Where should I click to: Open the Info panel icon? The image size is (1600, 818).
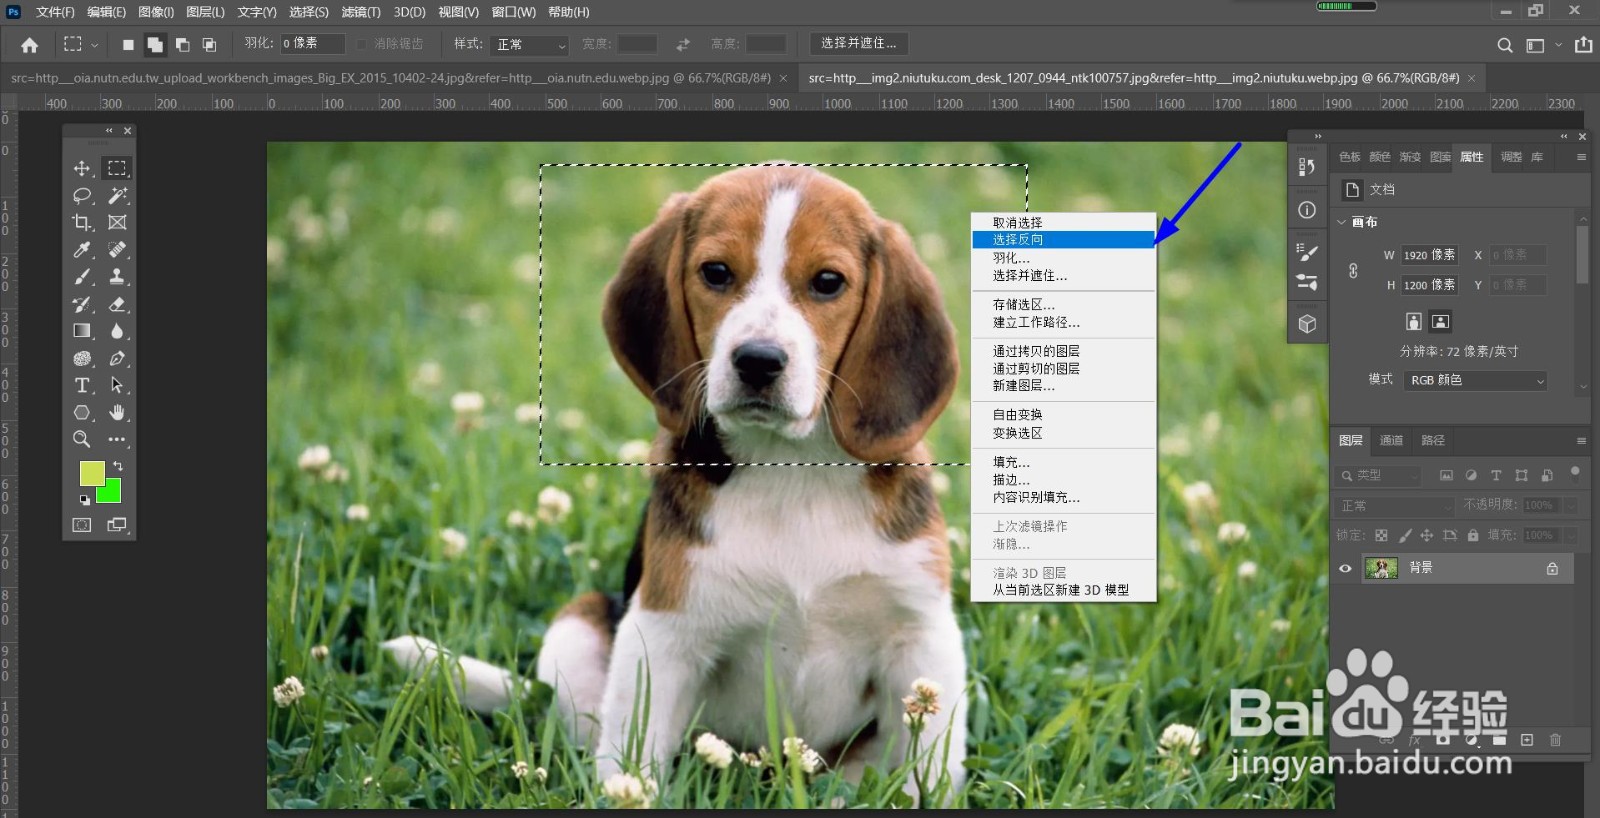[x=1307, y=210]
